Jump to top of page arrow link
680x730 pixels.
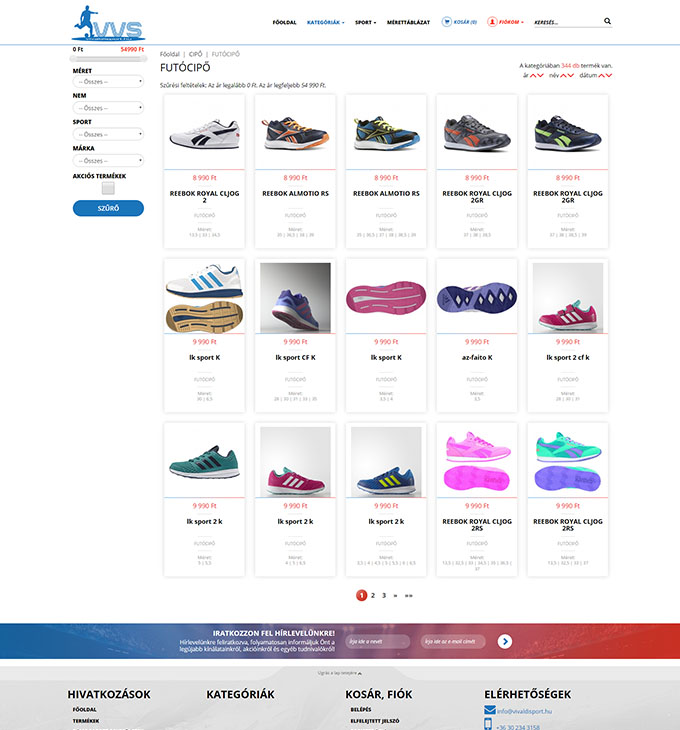(x=339, y=673)
